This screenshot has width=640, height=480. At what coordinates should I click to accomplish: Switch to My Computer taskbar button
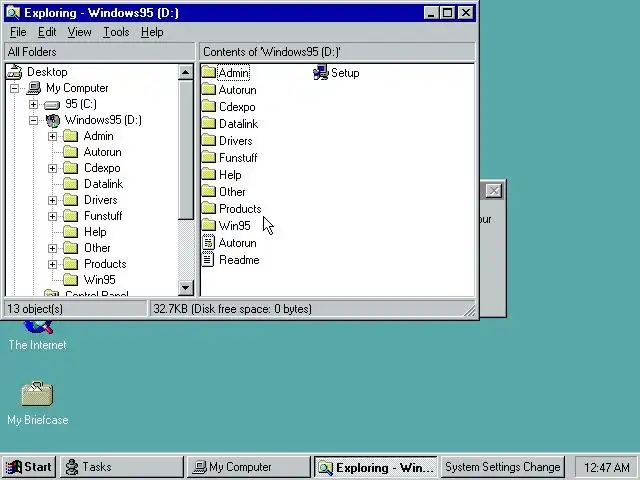coord(249,467)
